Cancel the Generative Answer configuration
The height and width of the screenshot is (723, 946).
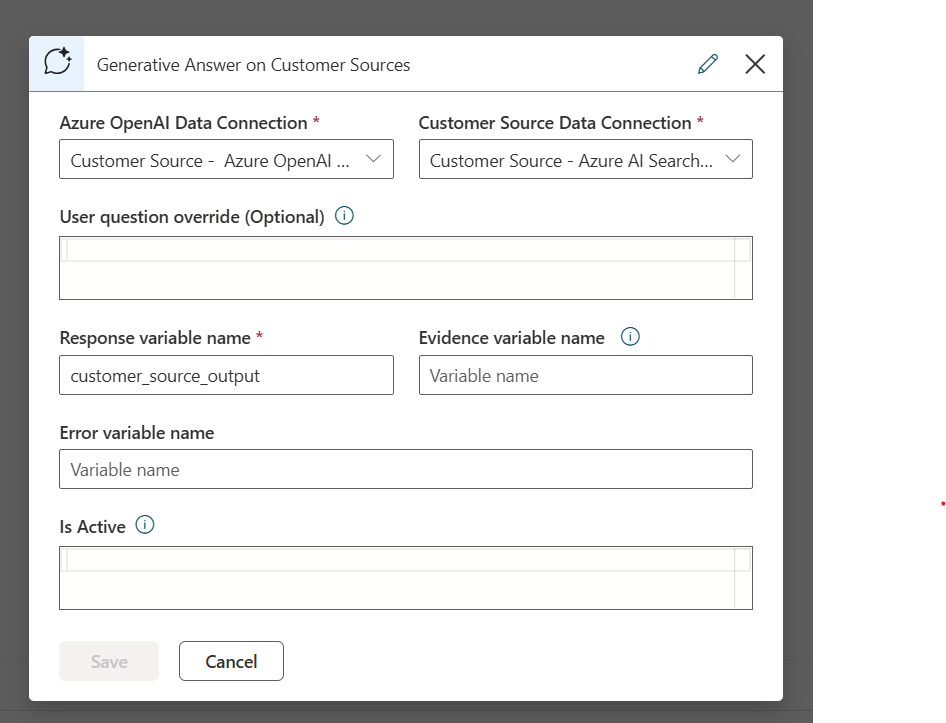231,661
